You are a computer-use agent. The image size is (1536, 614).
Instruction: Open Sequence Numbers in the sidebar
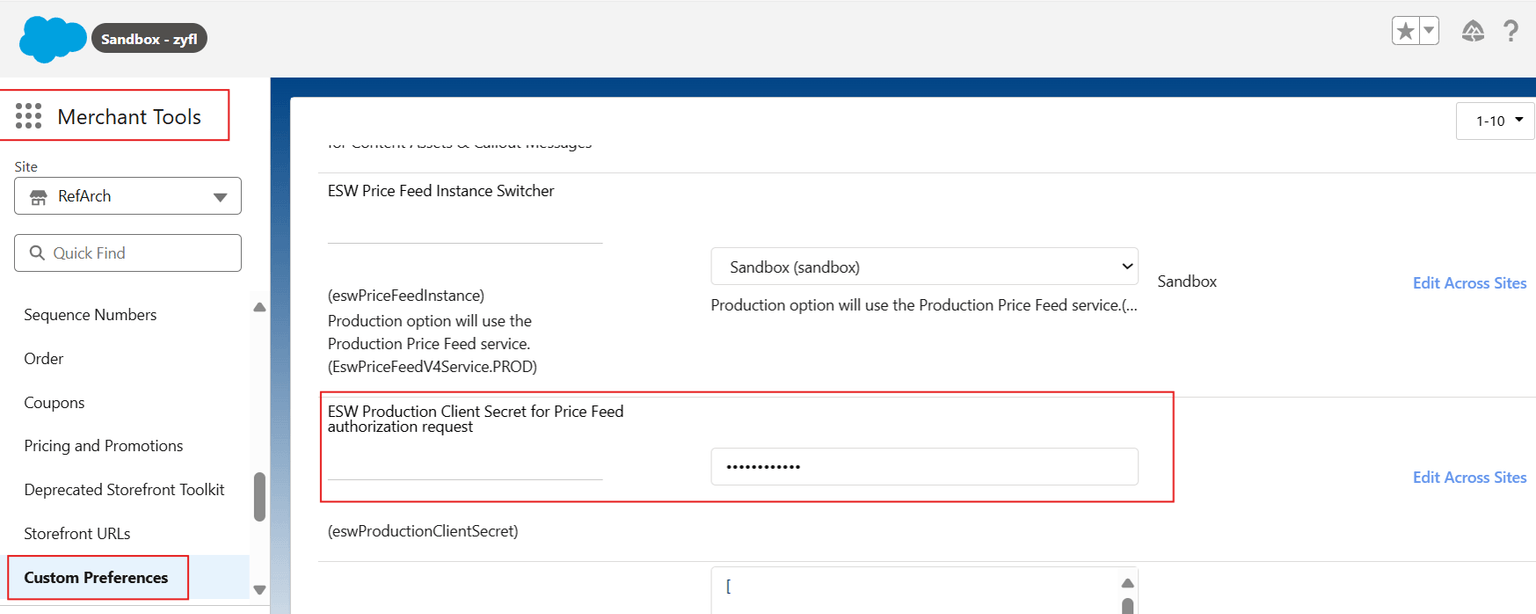pos(90,315)
